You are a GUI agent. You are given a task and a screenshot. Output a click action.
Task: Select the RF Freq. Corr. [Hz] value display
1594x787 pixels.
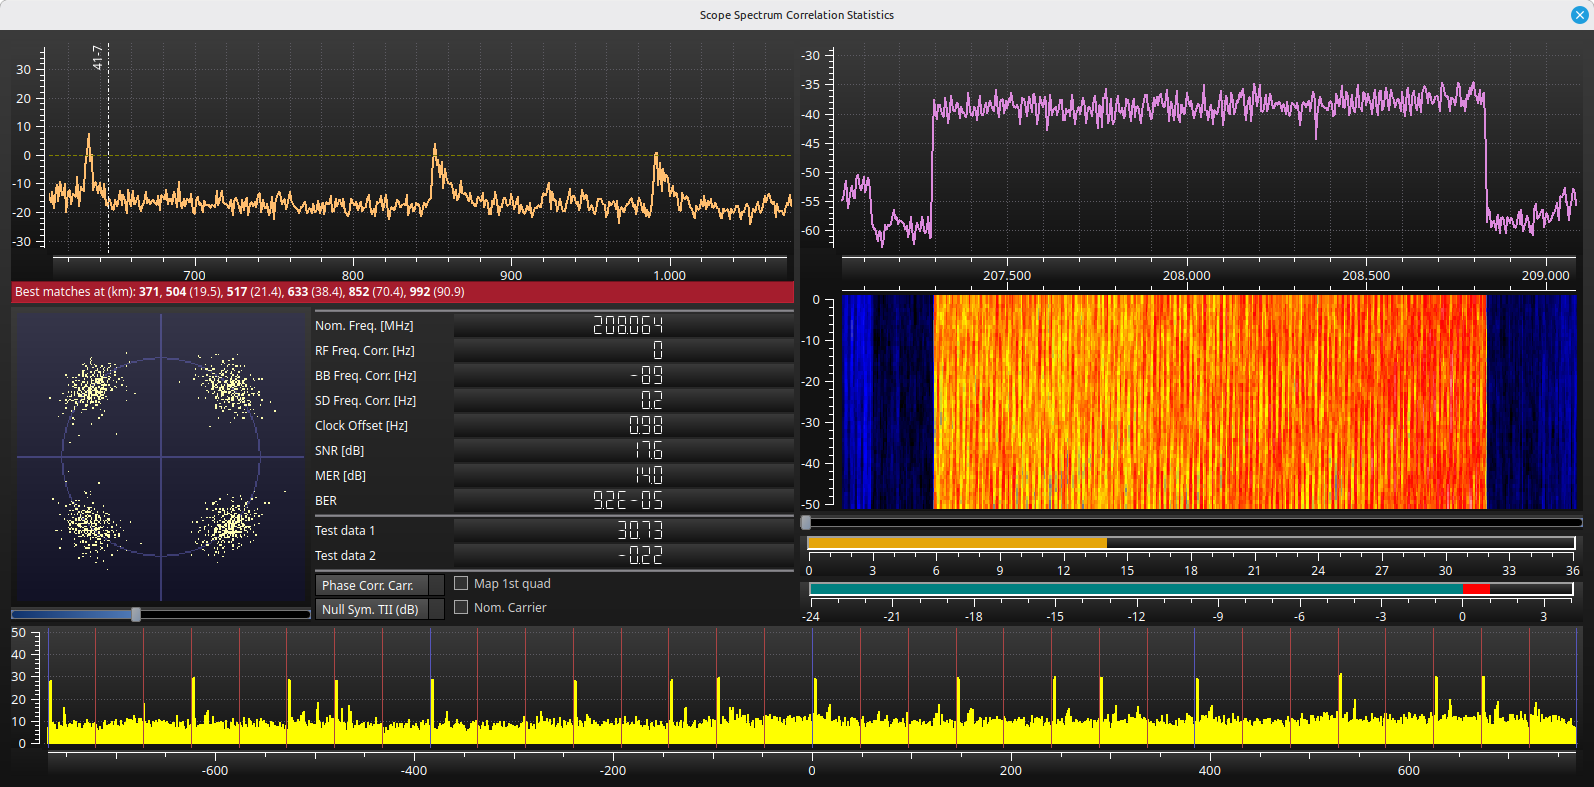(x=624, y=350)
